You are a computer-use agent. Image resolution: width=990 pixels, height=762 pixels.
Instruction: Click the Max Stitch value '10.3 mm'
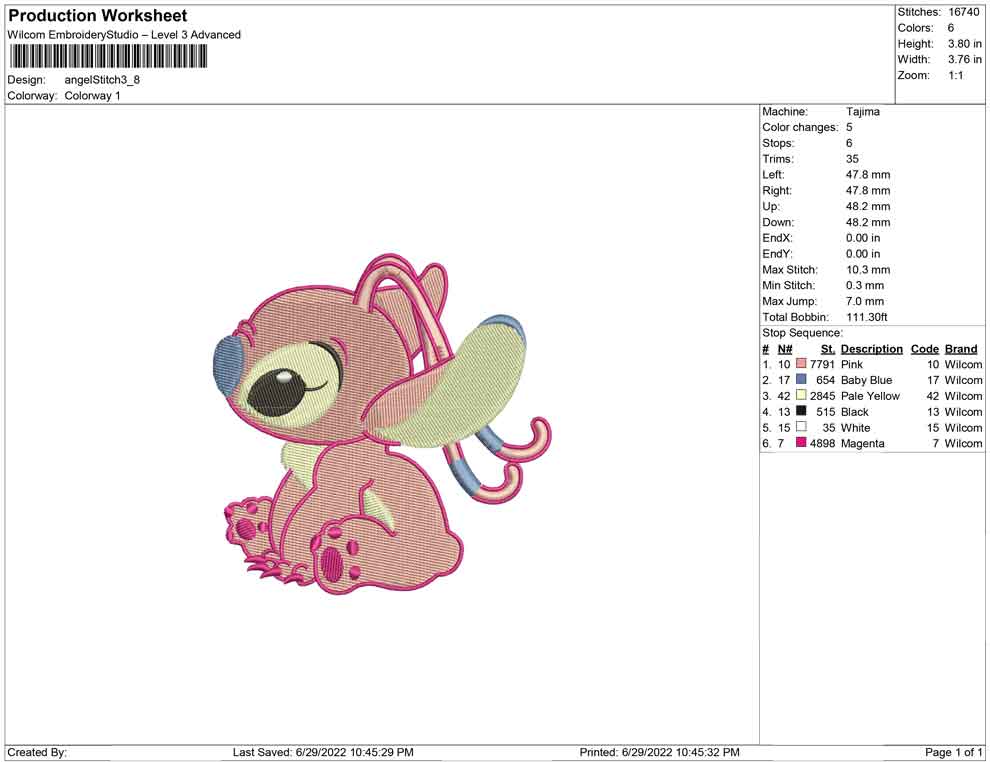point(868,270)
